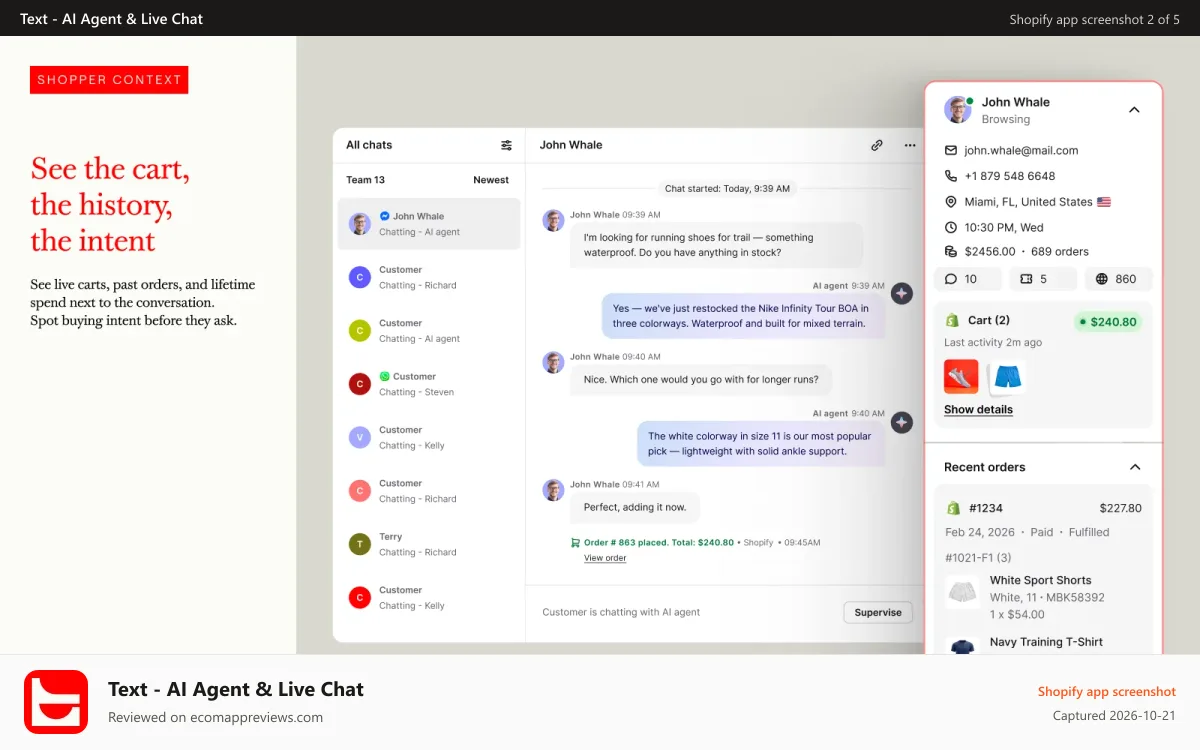Click the White Sport Shorts item name
Screen dimensions: 1200x750
(1041, 580)
